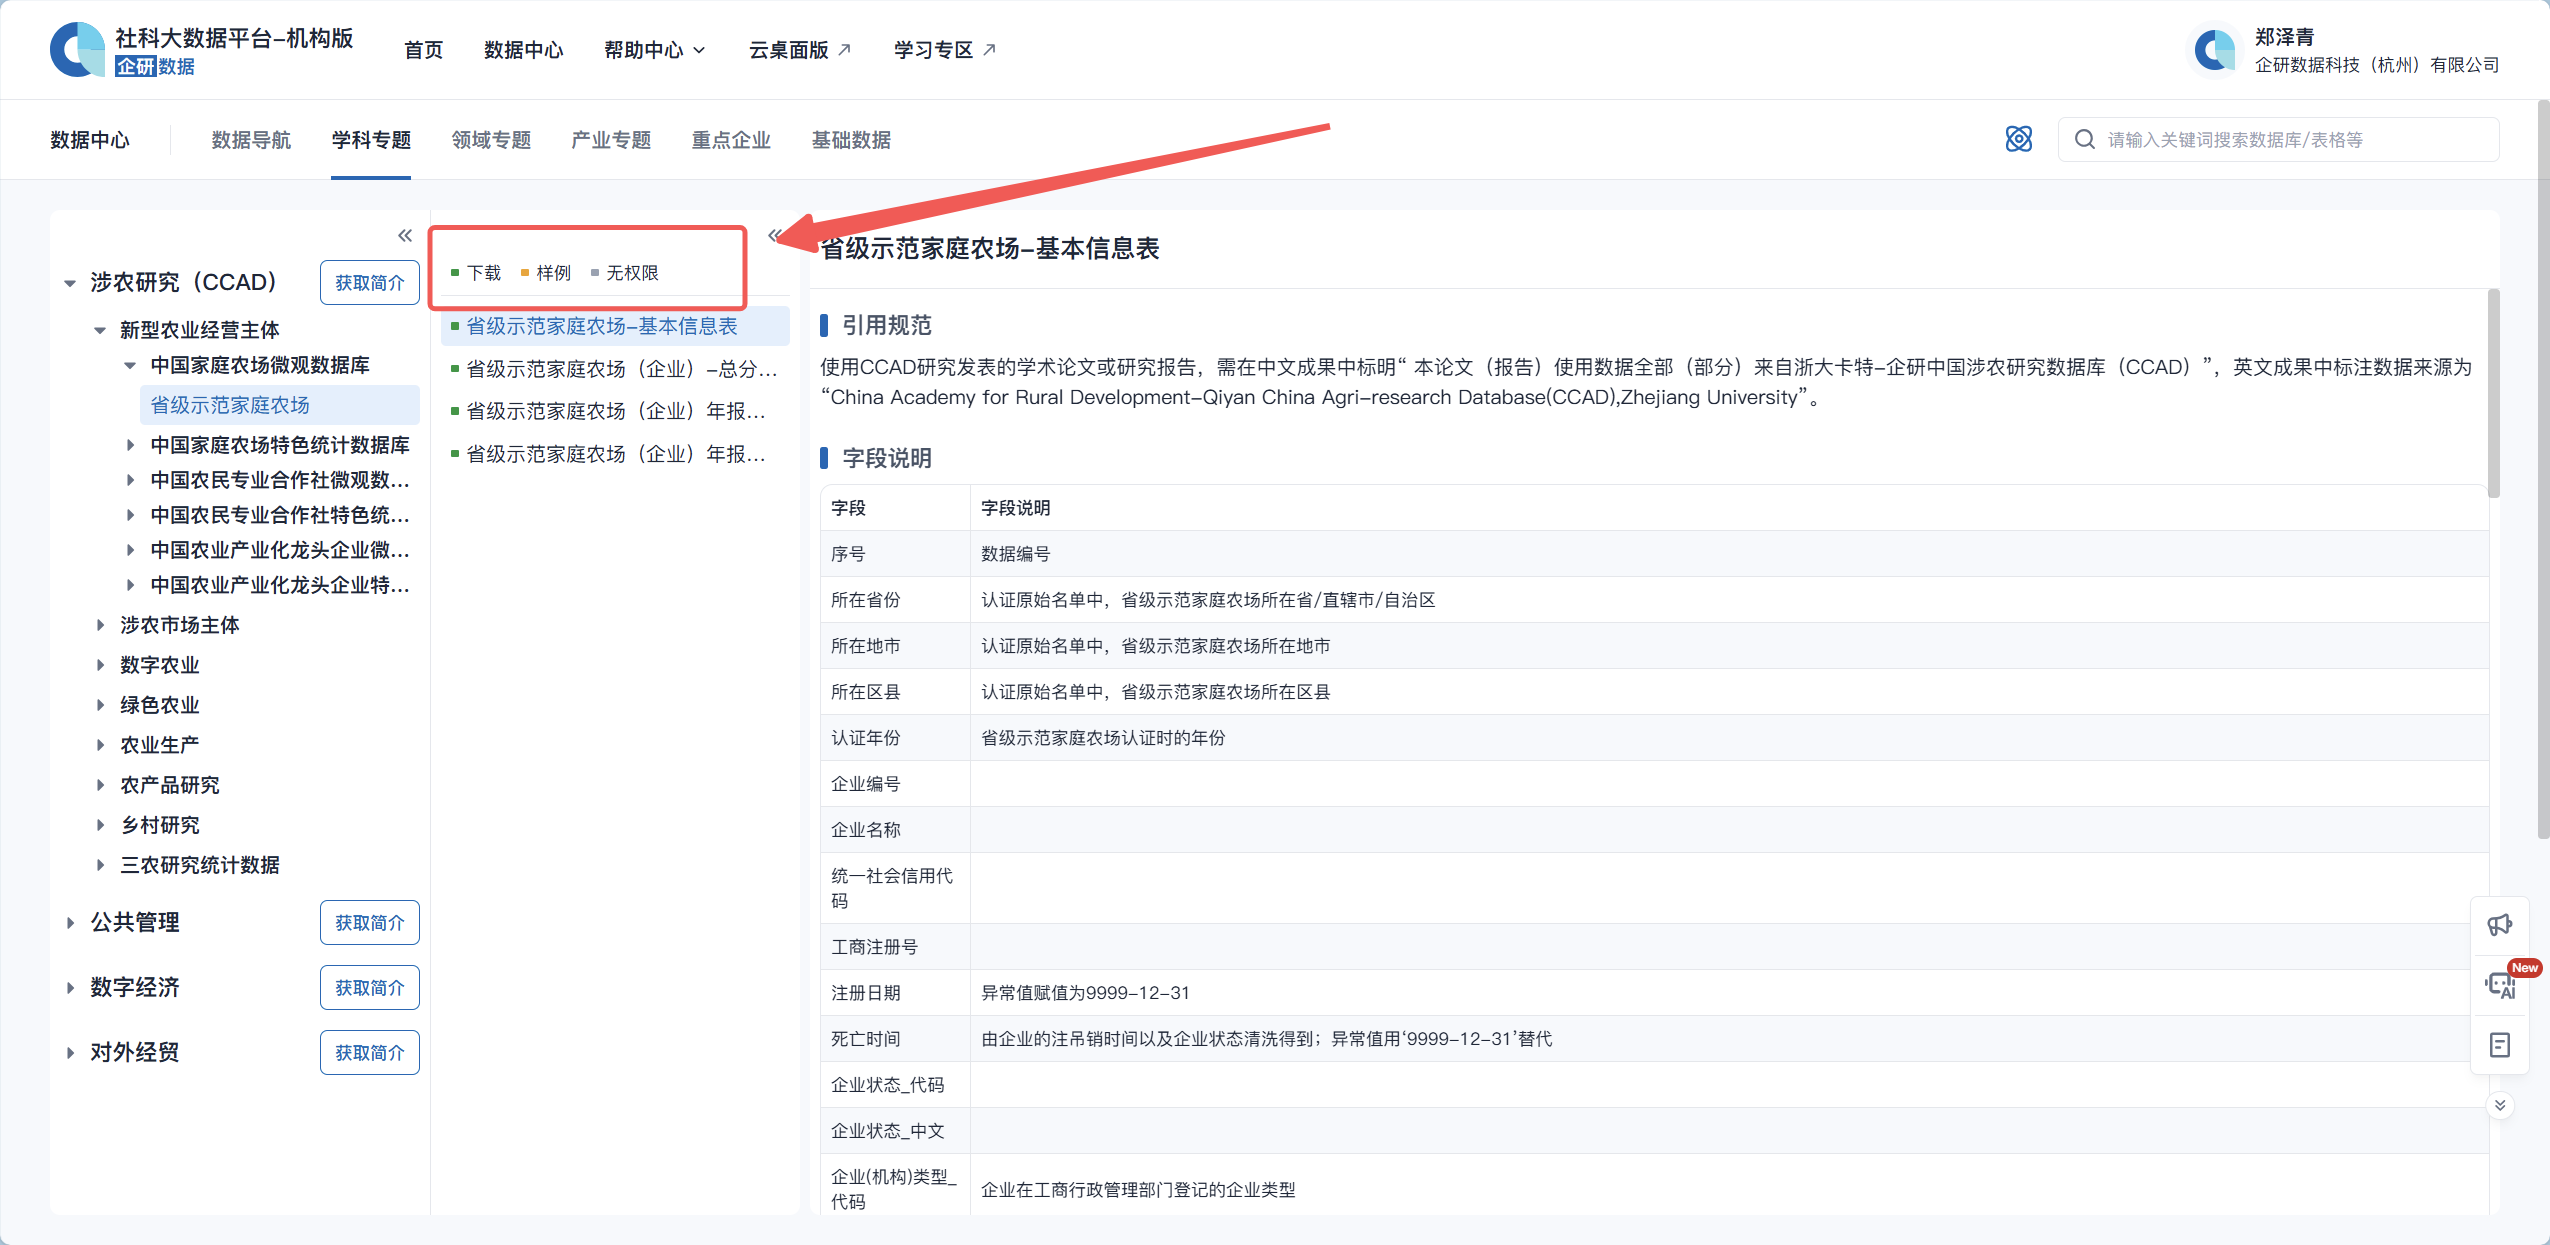The image size is (2550, 1245).
Task: Collapse the table list panel
Action: (x=774, y=236)
